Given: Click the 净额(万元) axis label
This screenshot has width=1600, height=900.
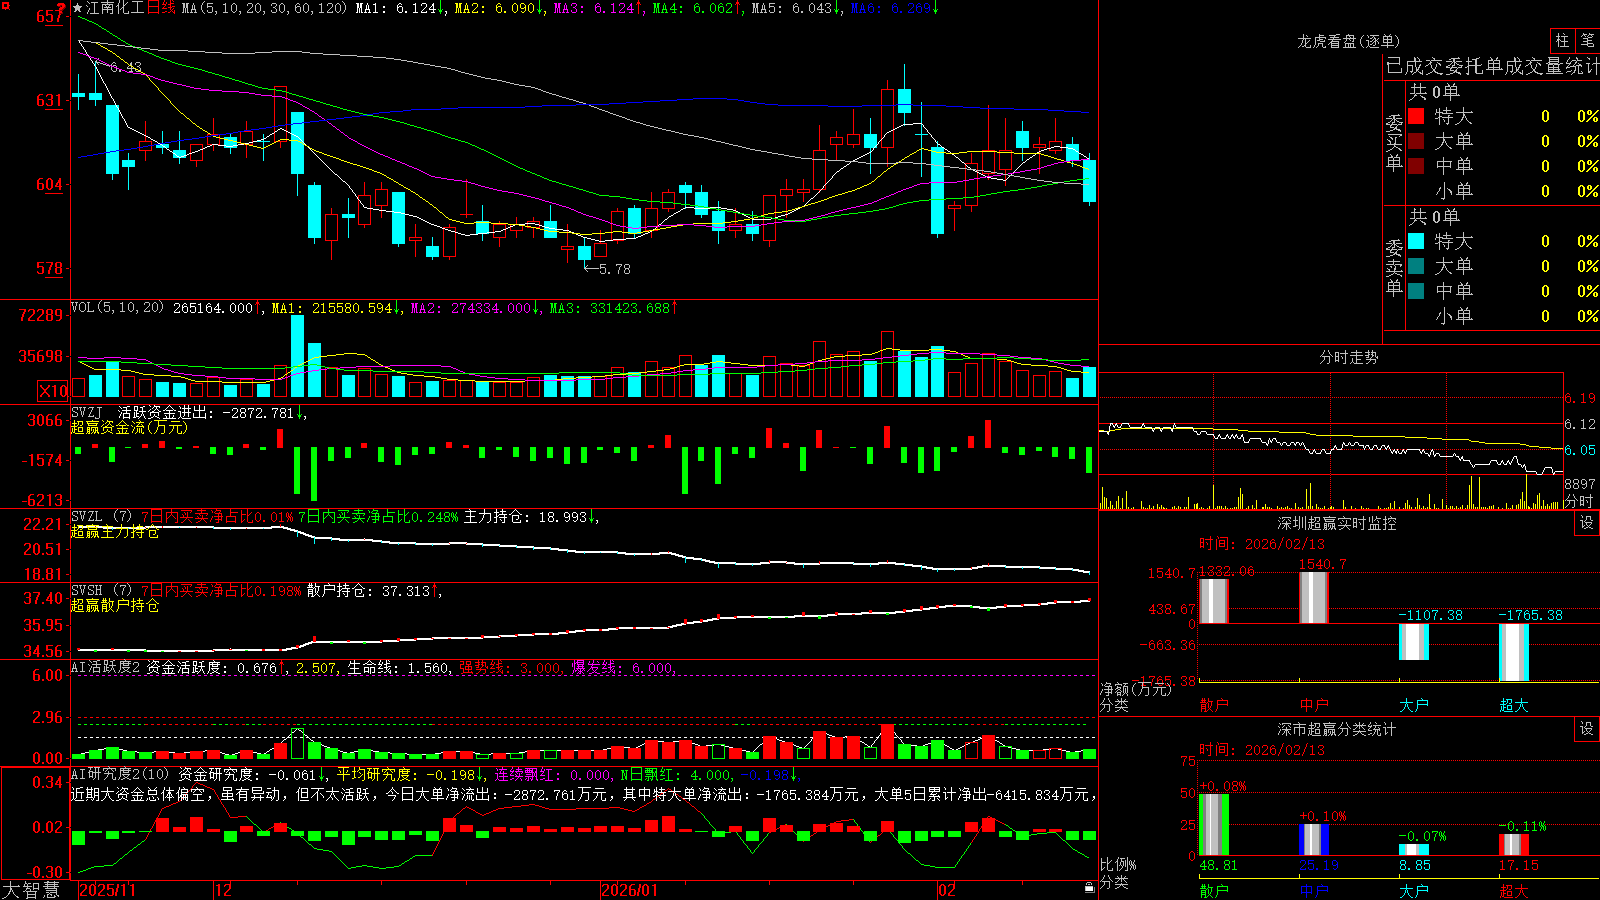Looking at the screenshot, I should (x=1135, y=689).
